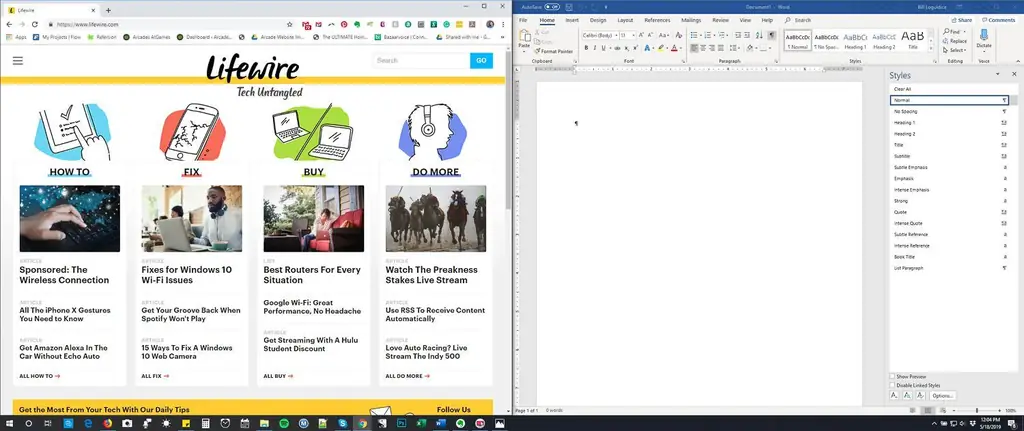Click the New Style icon in Styles pane
The image size is (1024, 431).
click(894, 396)
